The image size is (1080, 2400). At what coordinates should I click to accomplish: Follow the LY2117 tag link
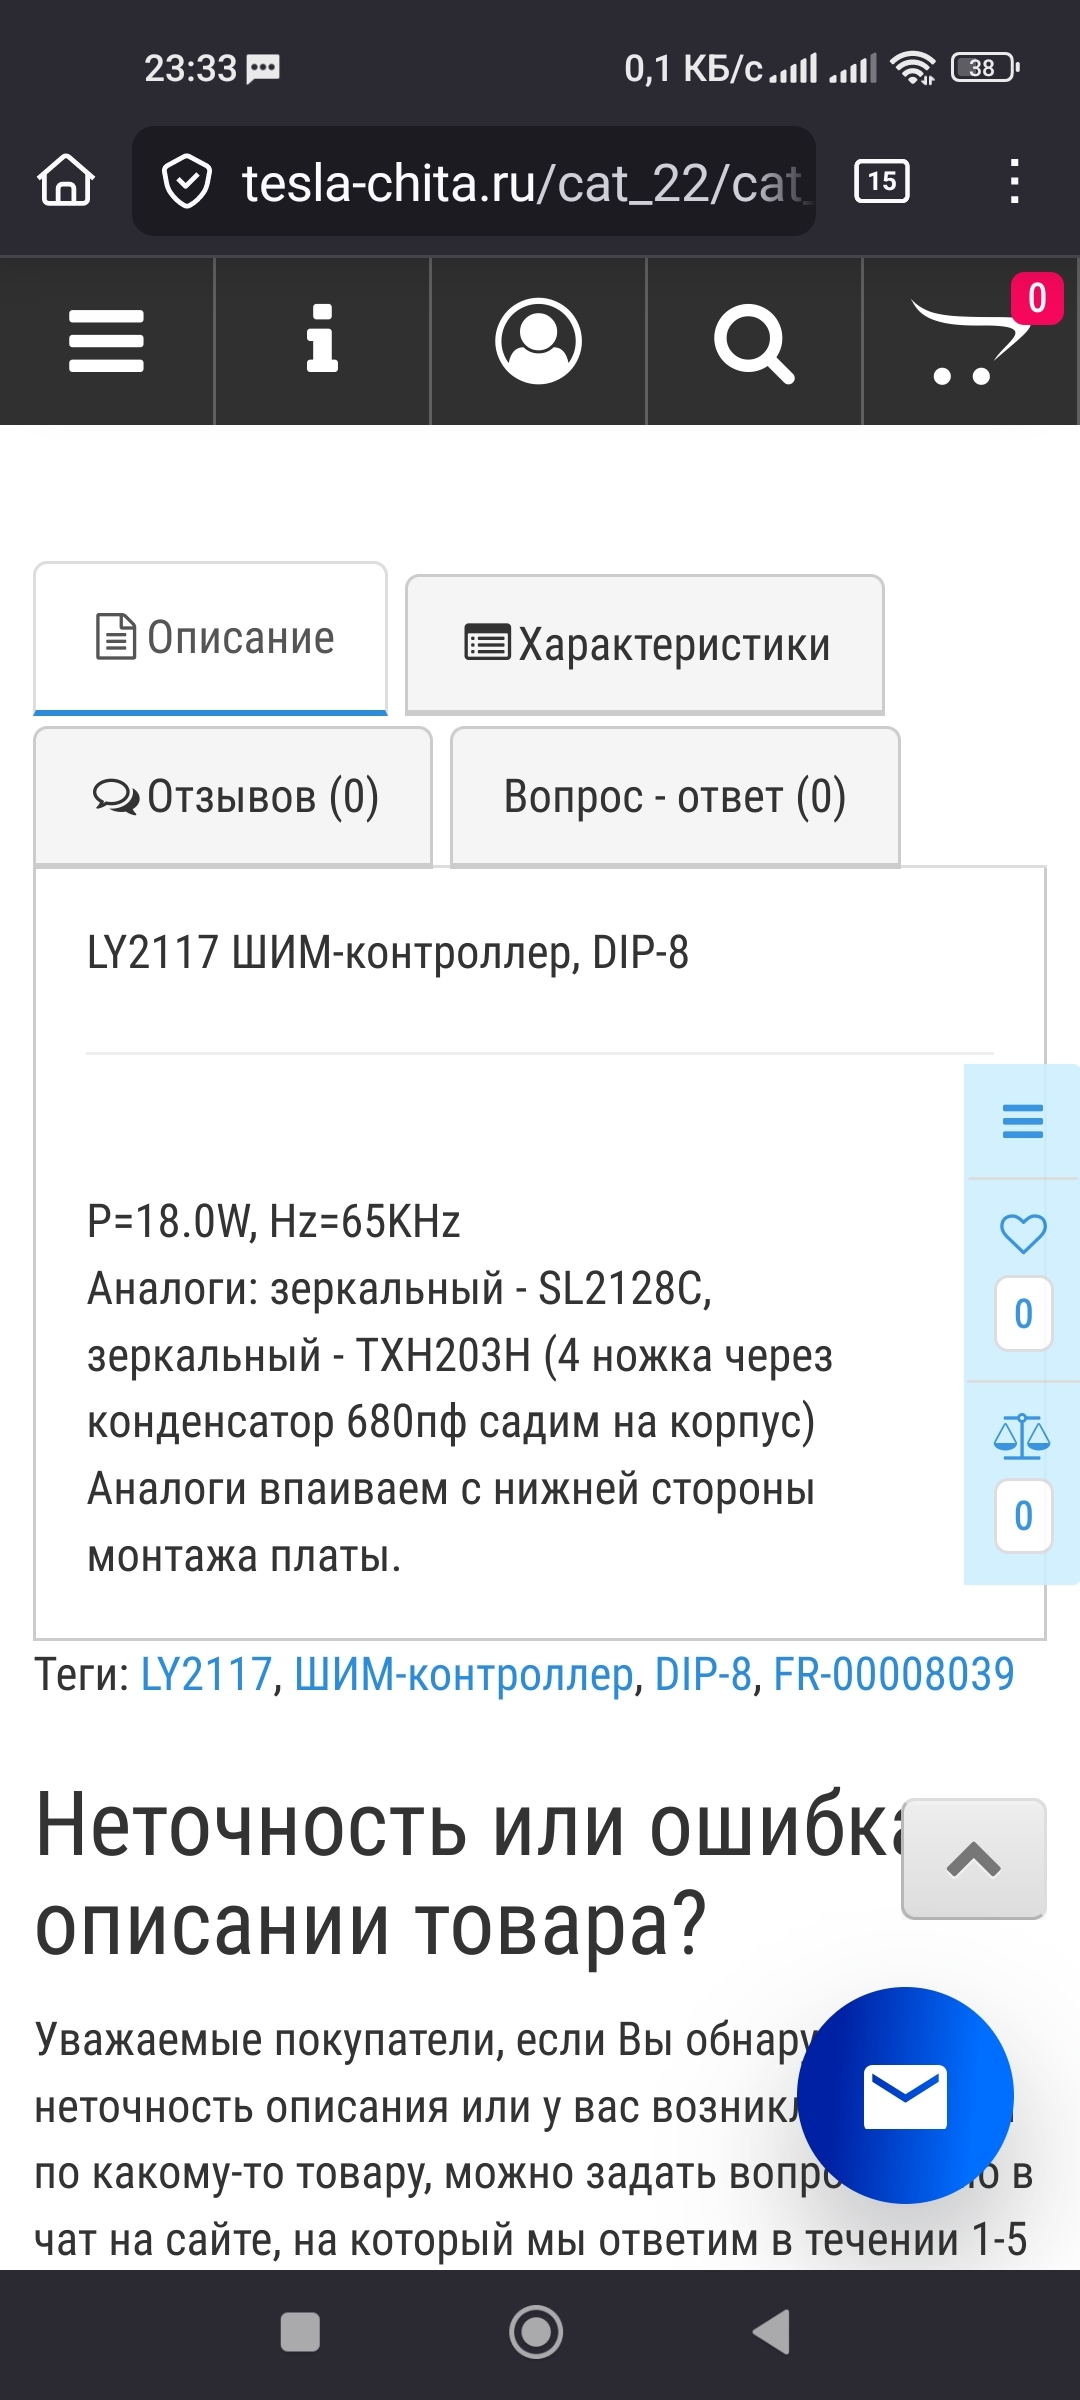tap(206, 1674)
